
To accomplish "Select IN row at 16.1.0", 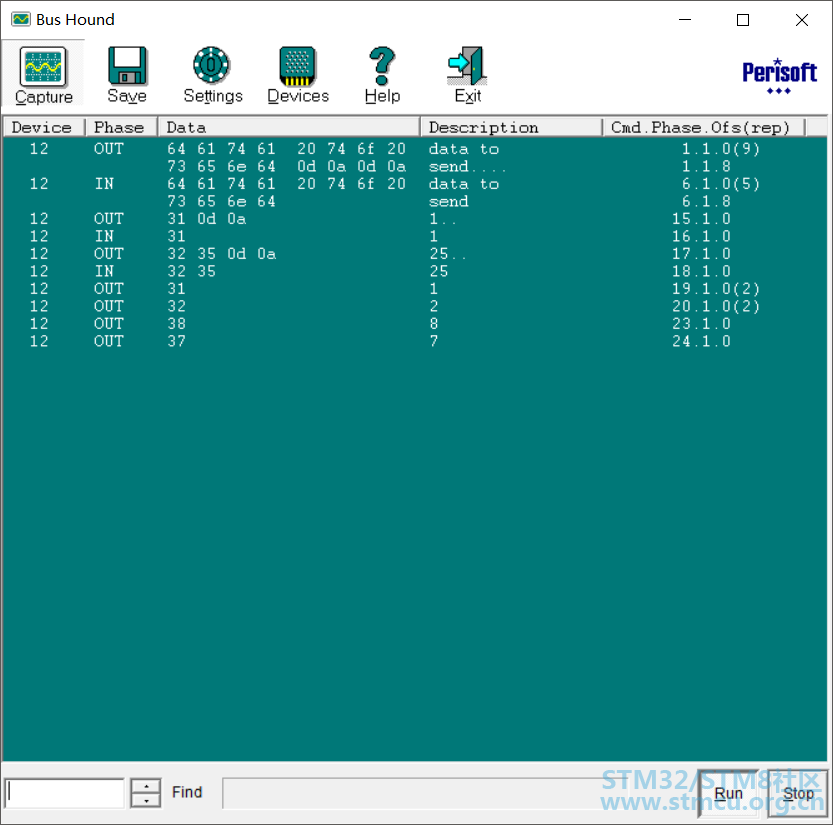I will [415, 236].
